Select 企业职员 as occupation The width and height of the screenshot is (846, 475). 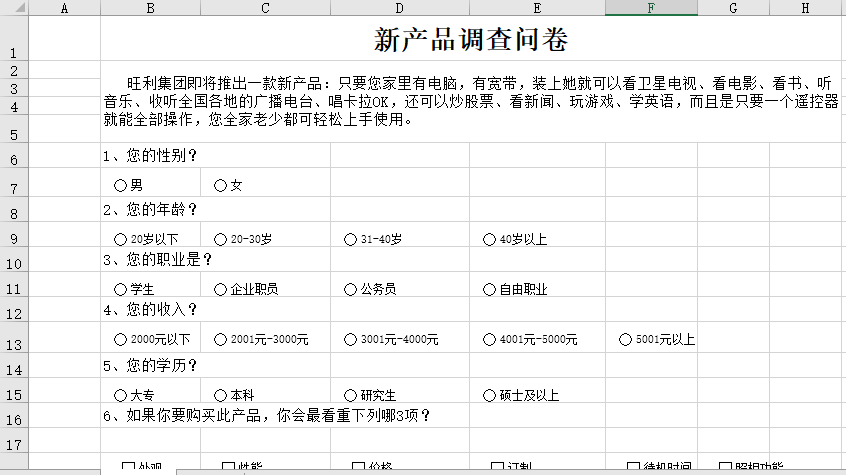220,289
